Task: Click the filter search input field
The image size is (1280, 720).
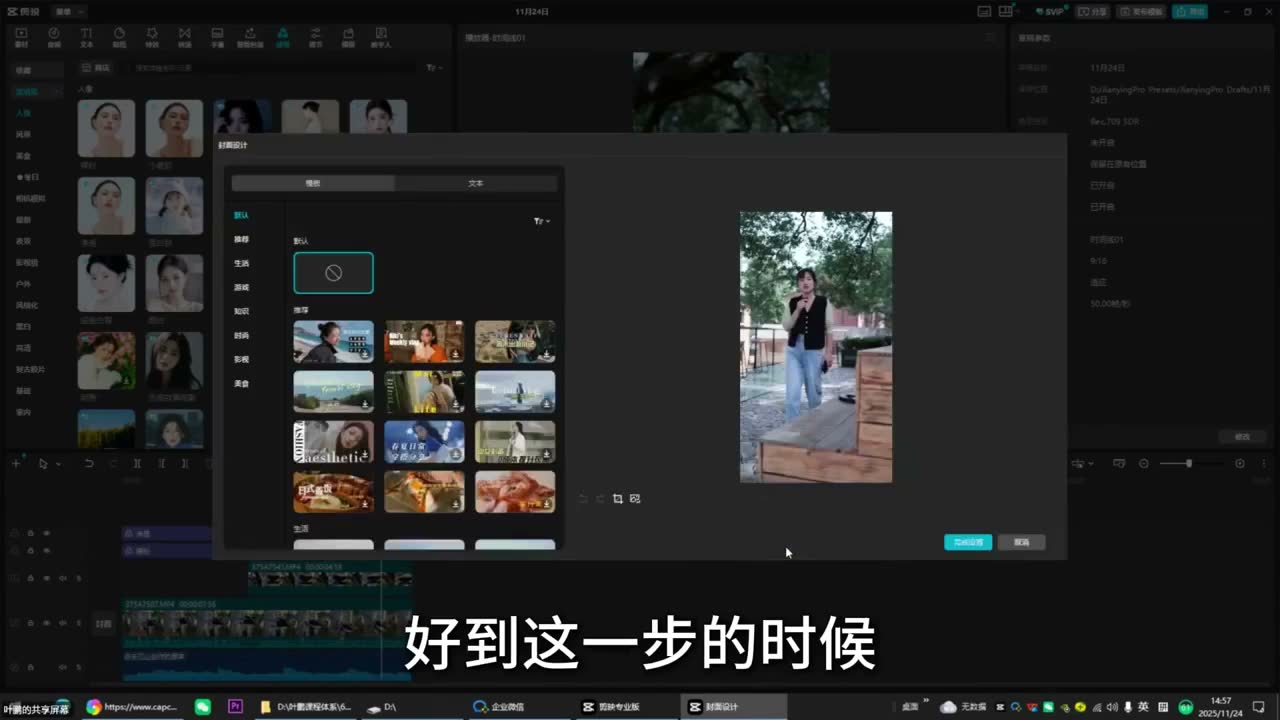Action: pyautogui.click(x=270, y=68)
